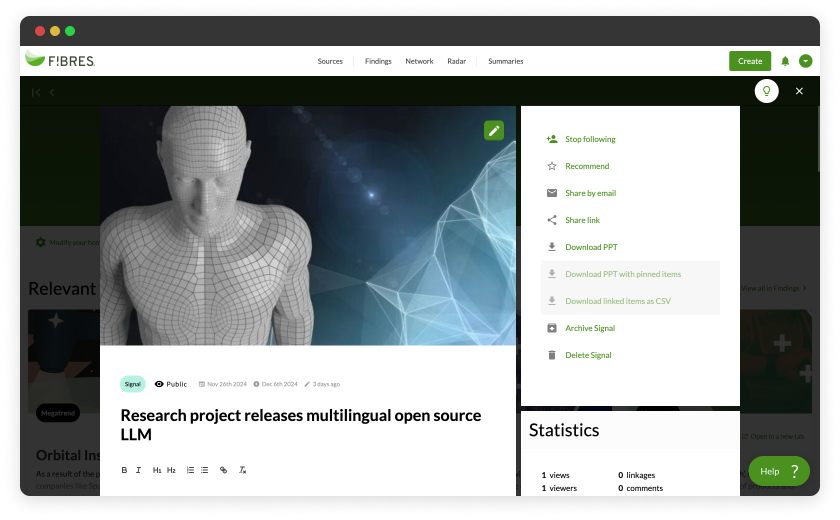Viewport: 840px width, 520px height.
Task: Go to previous item chevron
Action: [x=52, y=92]
